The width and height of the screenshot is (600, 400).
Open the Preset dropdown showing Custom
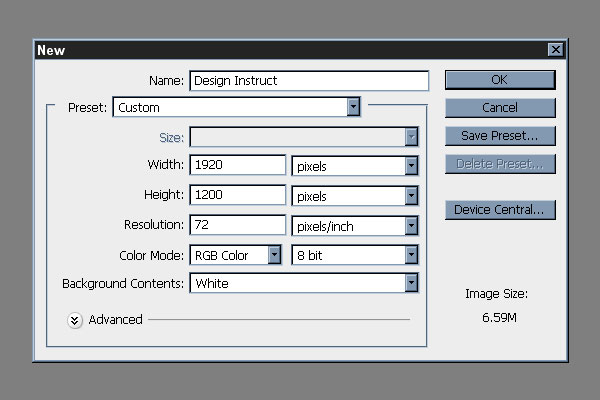tap(236, 107)
